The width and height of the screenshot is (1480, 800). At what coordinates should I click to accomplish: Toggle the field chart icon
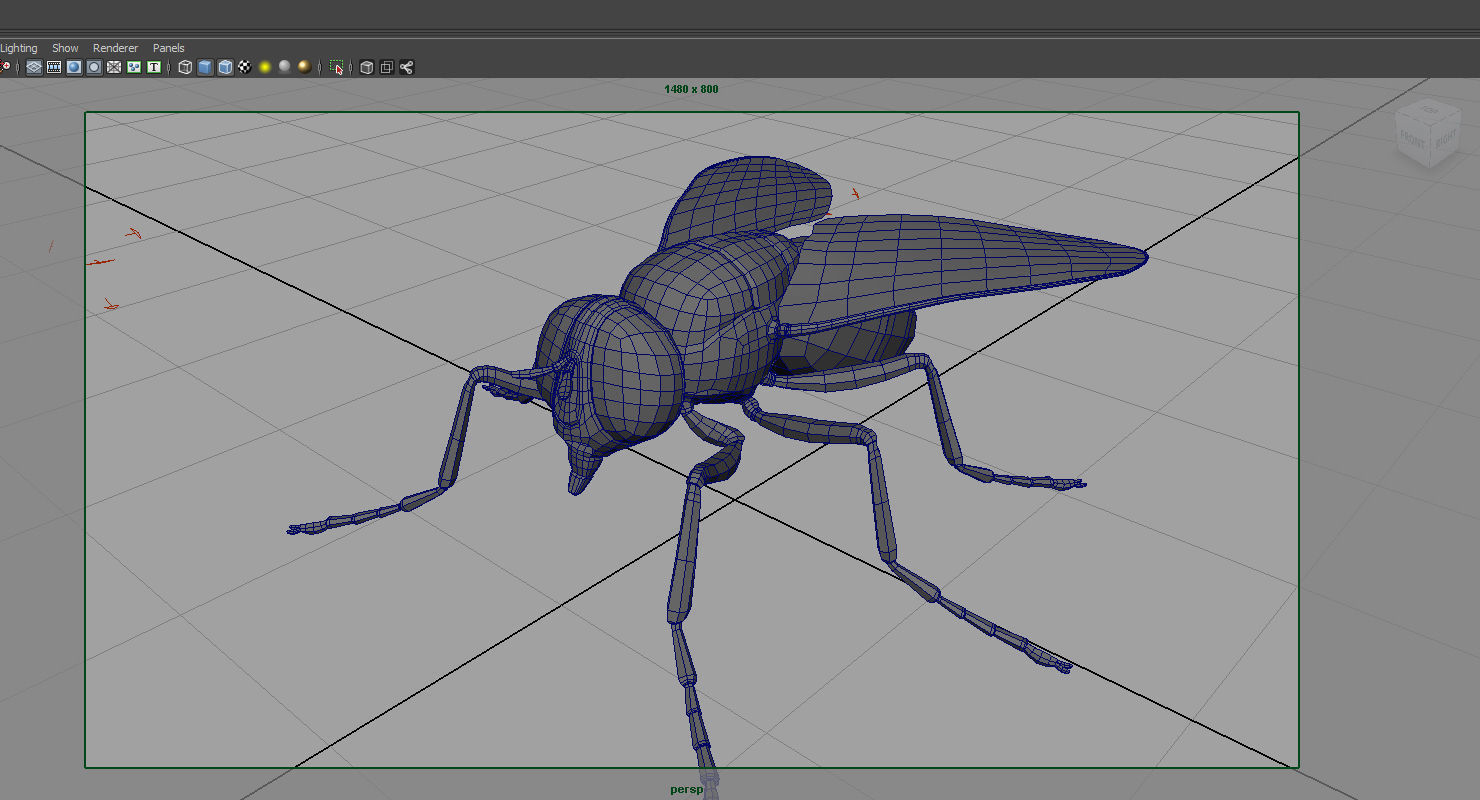click(114, 67)
